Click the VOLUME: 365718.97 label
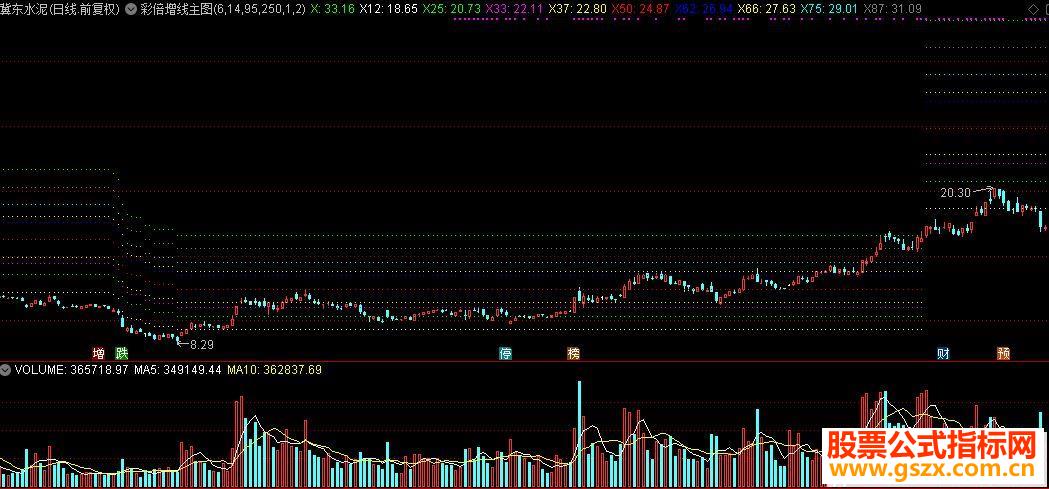 pyautogui.click(x=71, y=369)
